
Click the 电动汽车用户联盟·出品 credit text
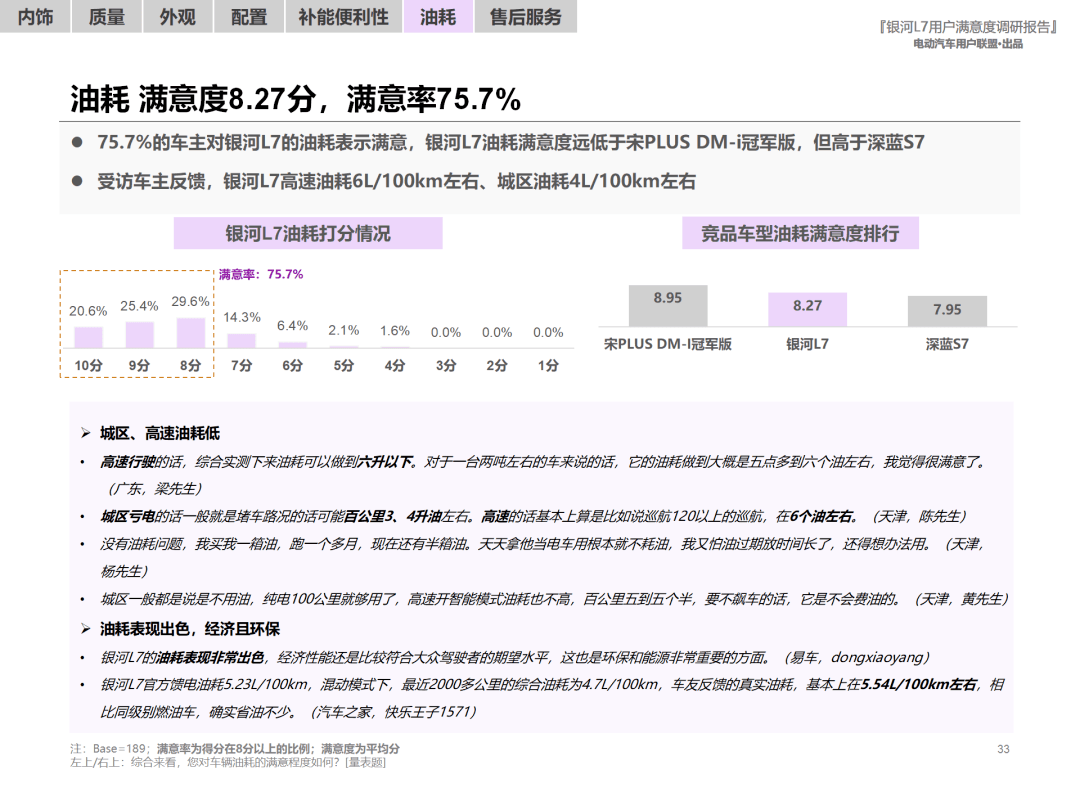click(968, 44)
